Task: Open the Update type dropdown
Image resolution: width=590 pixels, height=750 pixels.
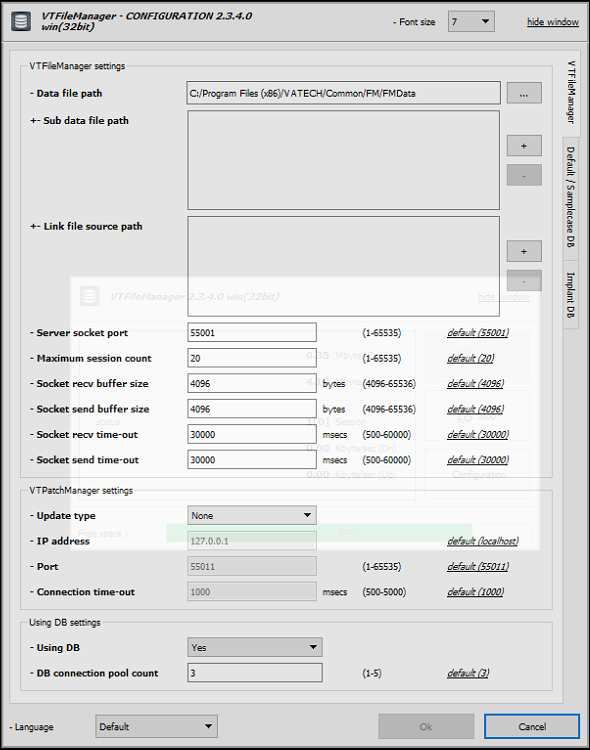Action: [x=252, y=515]
